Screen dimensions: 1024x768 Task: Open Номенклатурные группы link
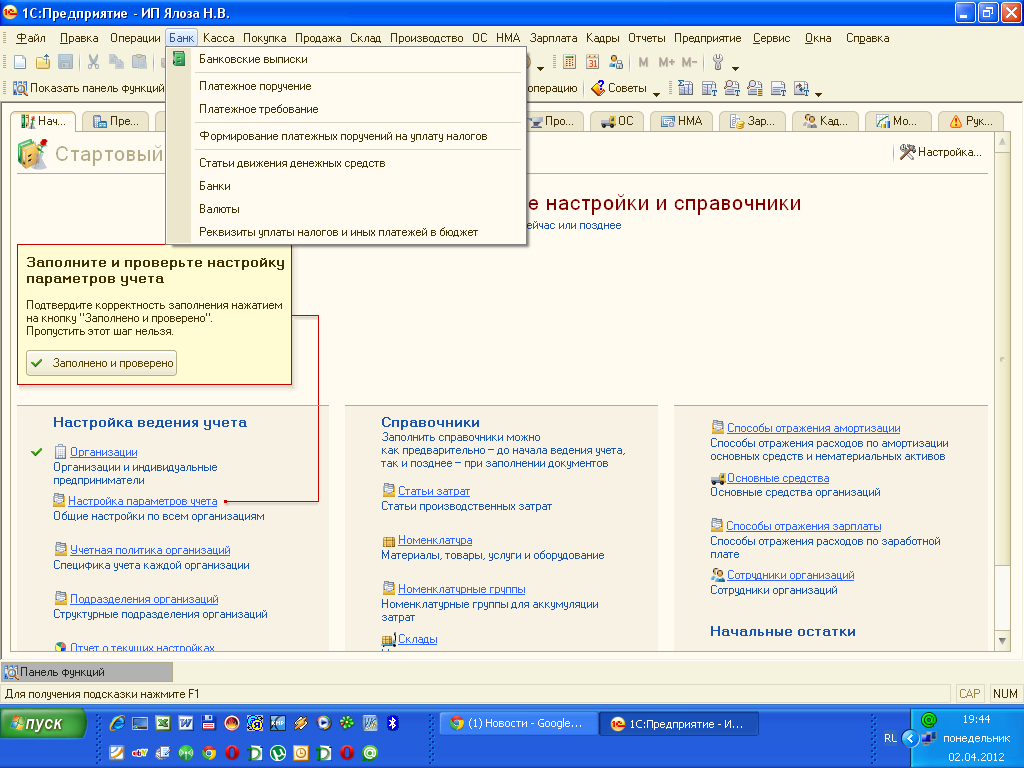pyautogui.click(x=462, y=589)
